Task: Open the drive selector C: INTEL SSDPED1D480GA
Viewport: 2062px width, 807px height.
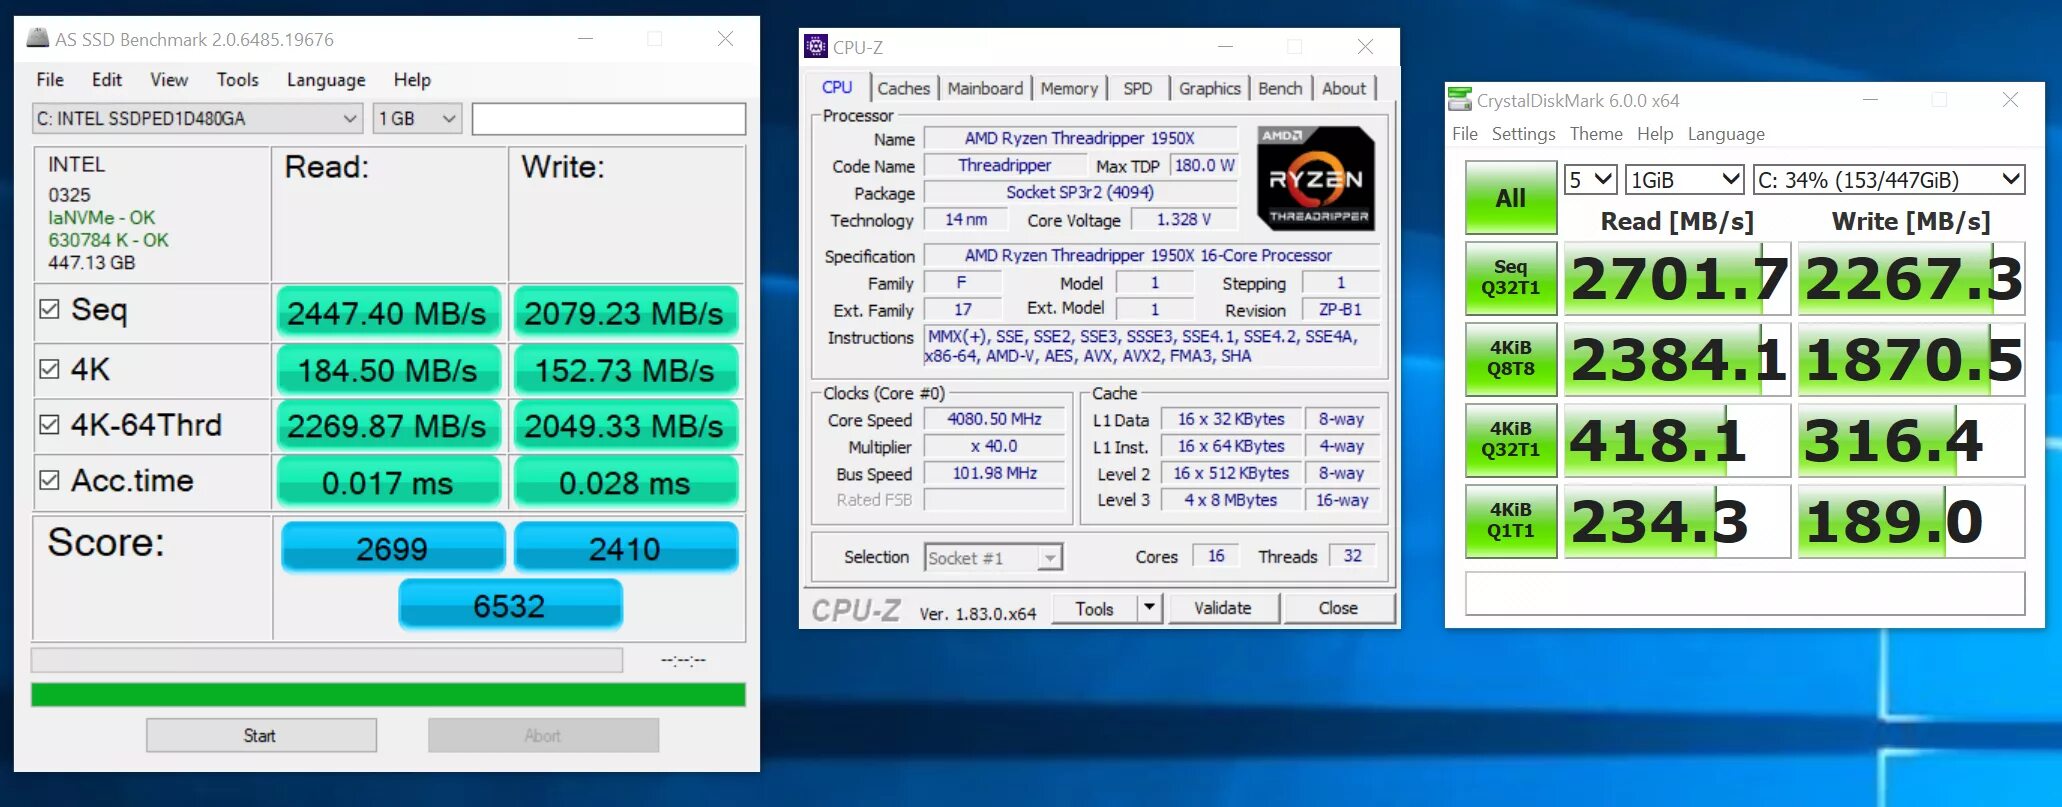Action: 197,118
